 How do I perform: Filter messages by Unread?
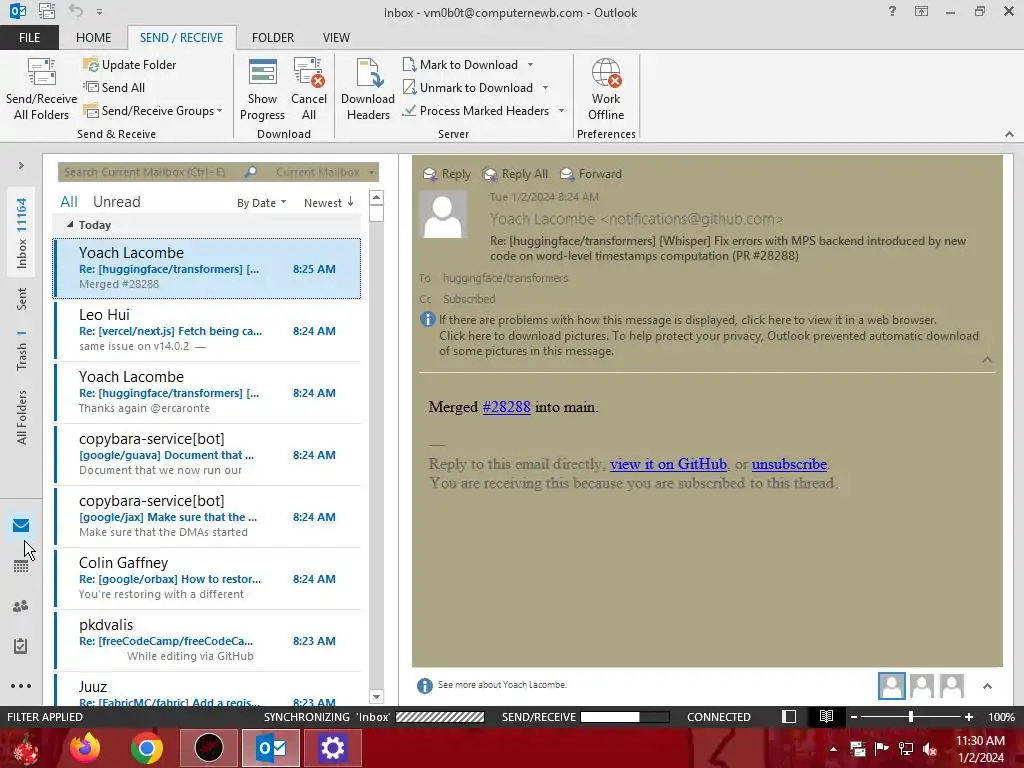pos(116,202)
